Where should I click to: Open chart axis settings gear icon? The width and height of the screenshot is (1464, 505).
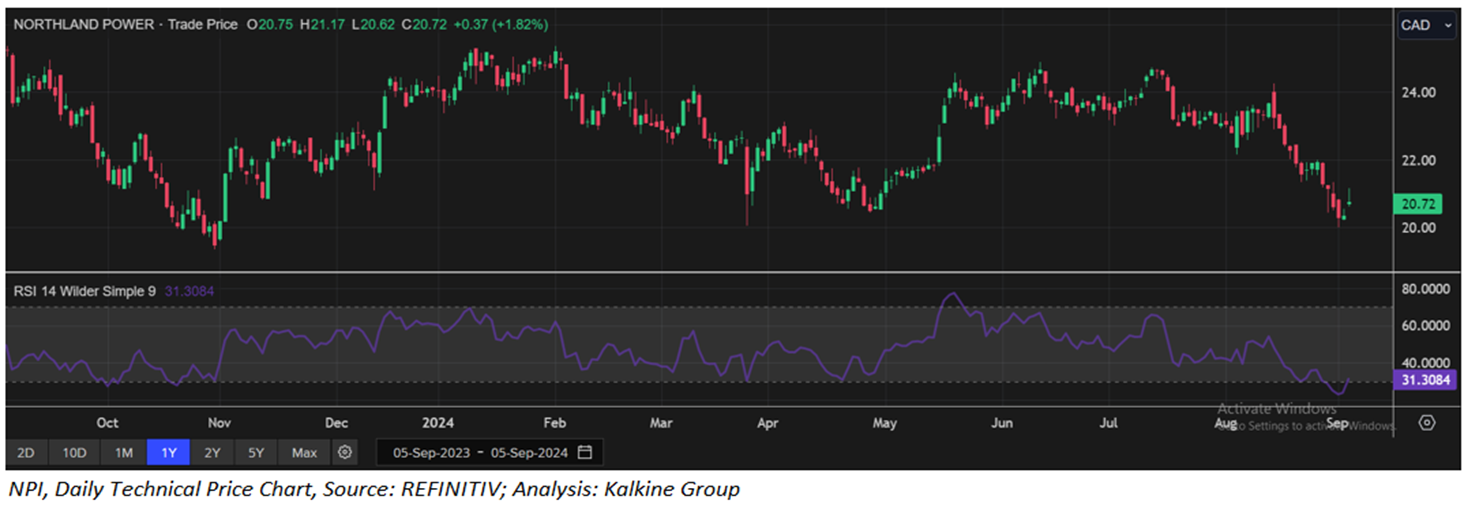(x=1427, y=422)
